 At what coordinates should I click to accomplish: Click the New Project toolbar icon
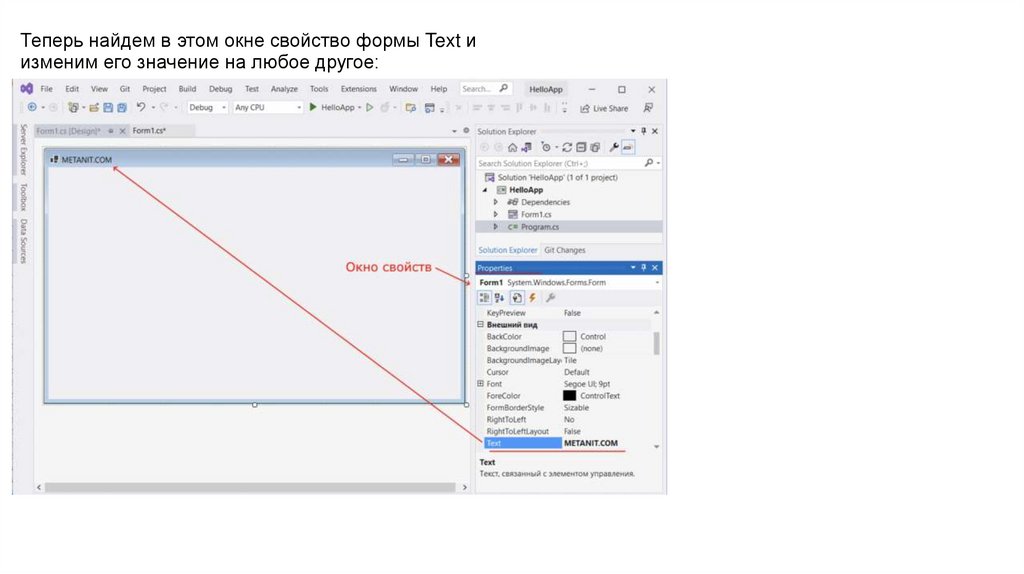click(73, 107)
